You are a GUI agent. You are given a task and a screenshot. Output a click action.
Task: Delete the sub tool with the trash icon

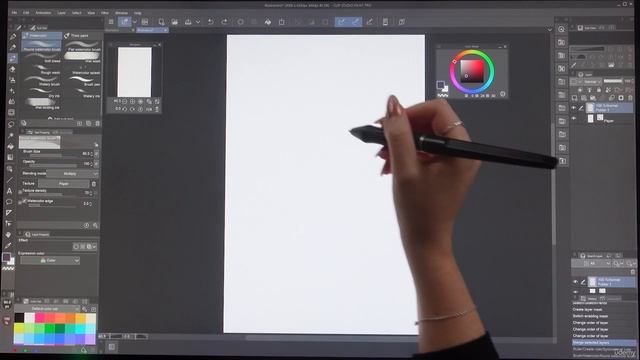click(98, 123)
